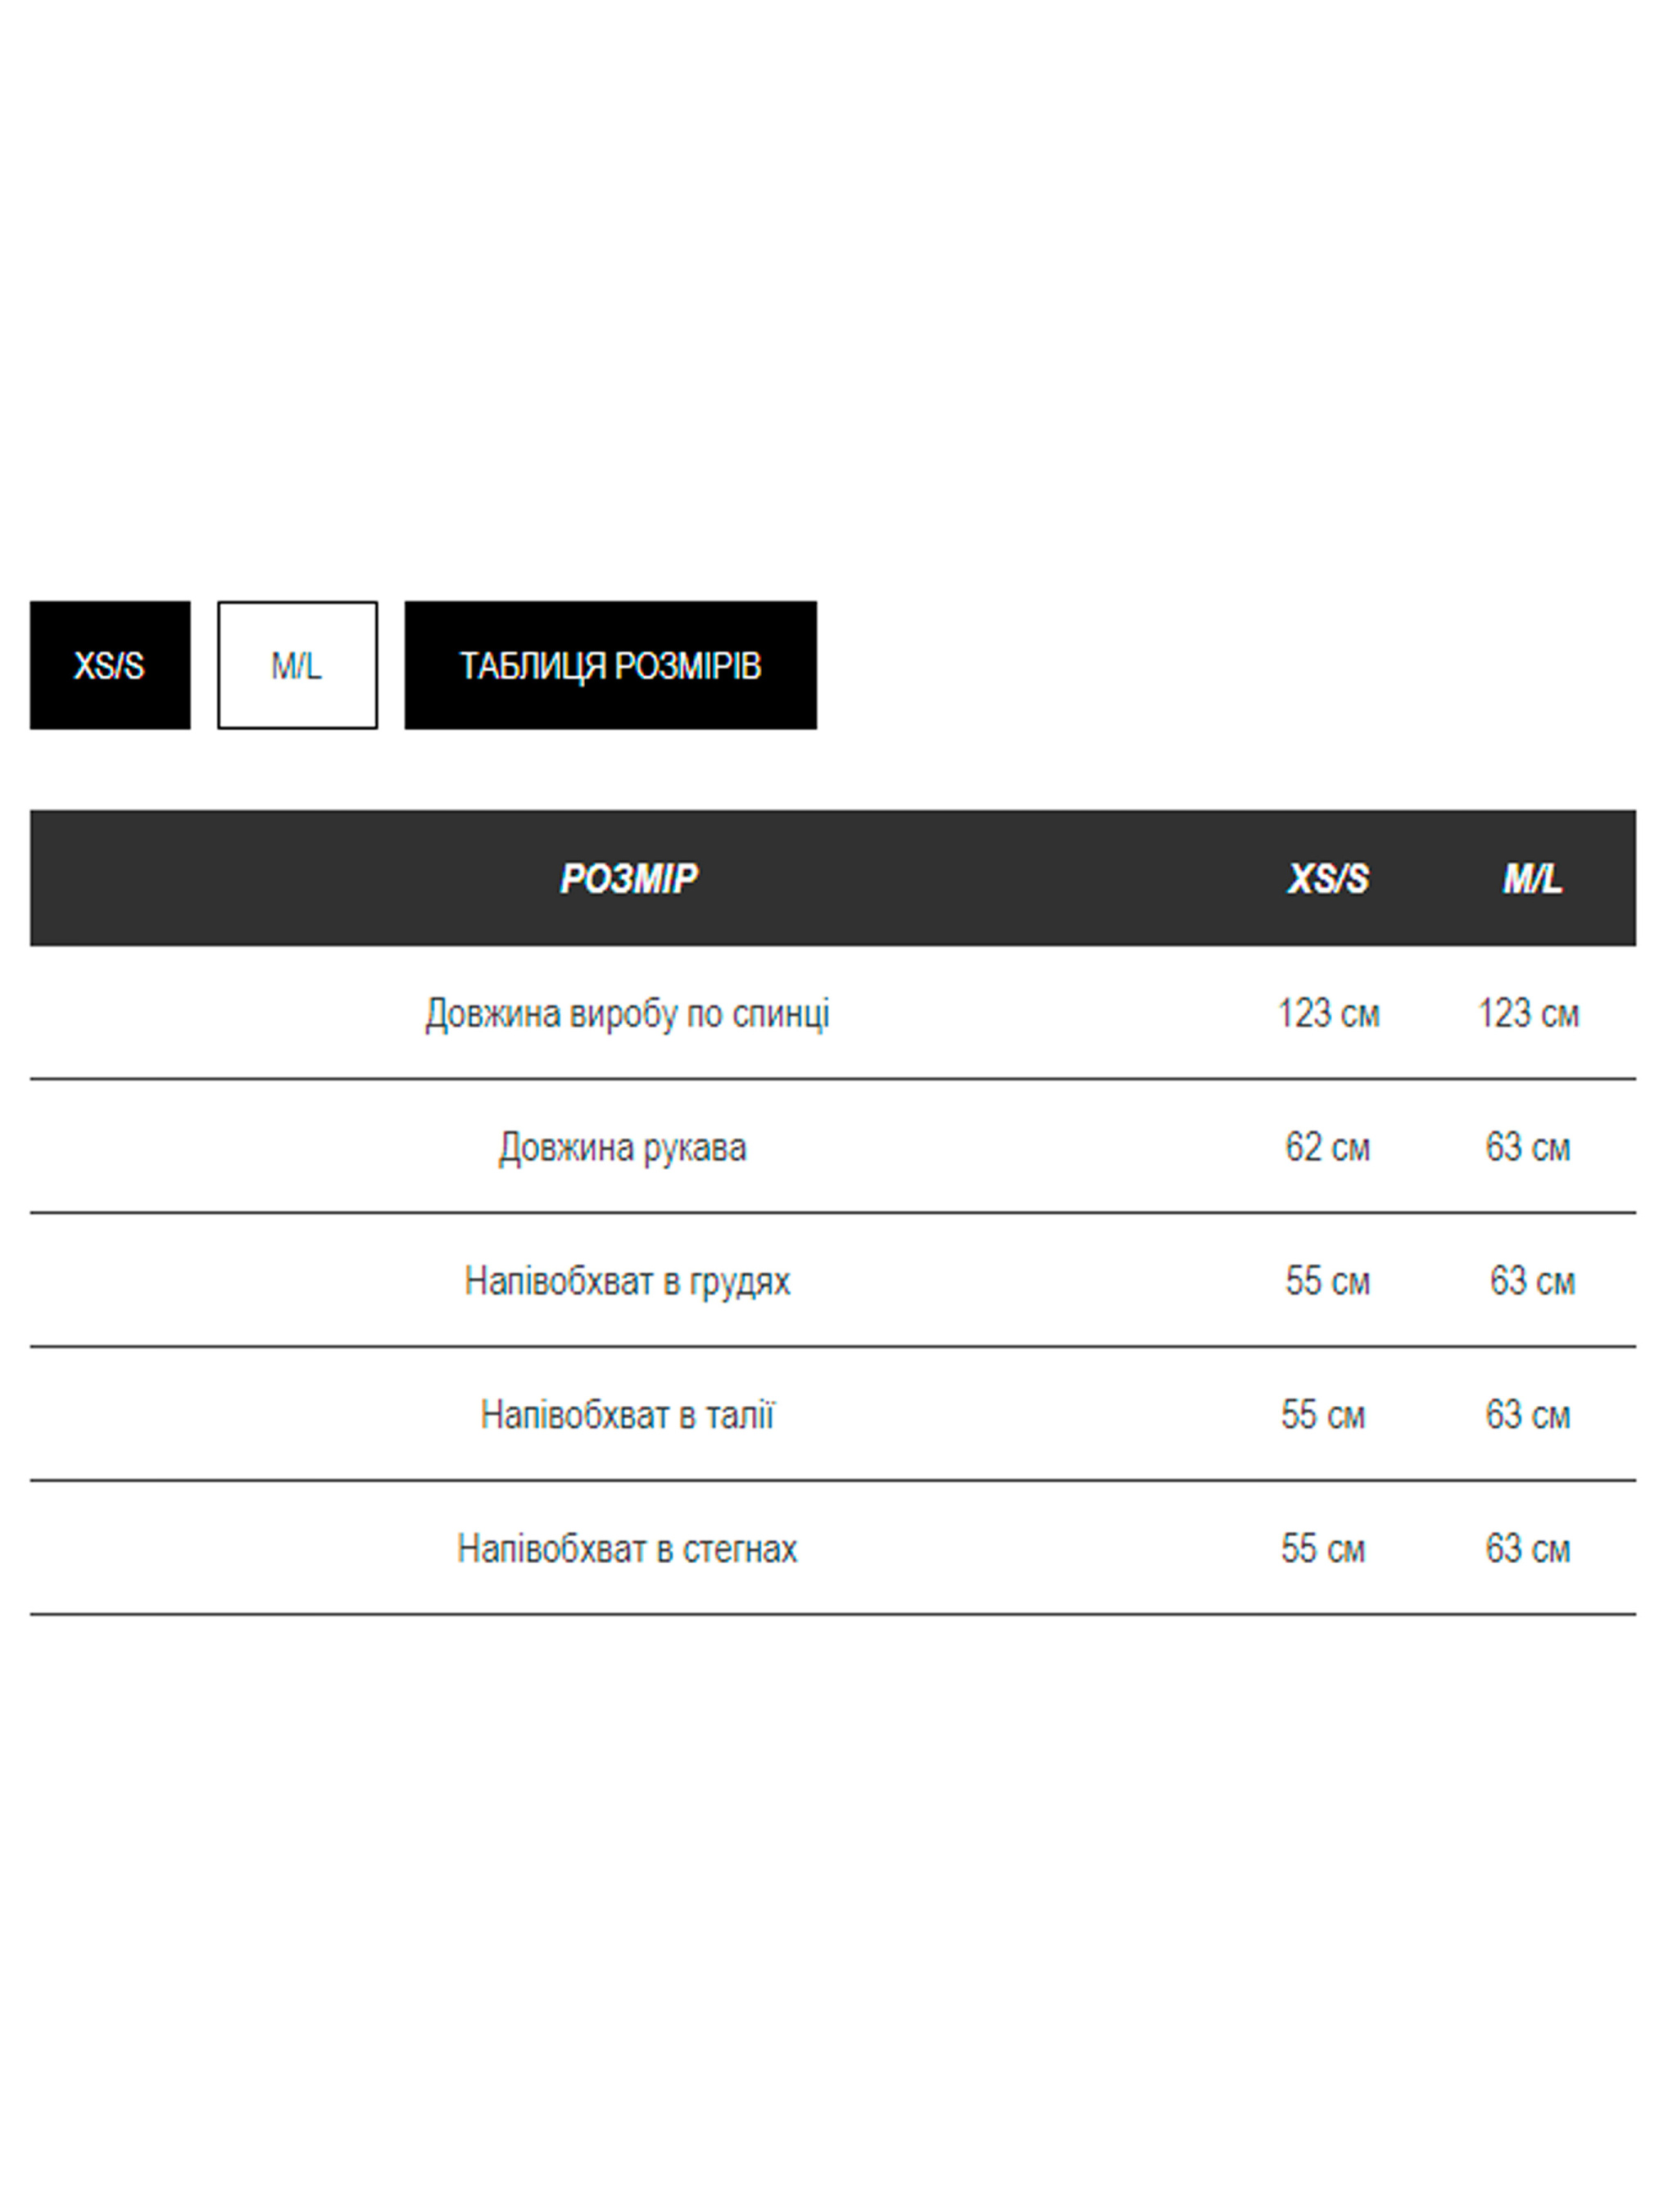This screenshot has width=1659, height=2212.
Task: Click the Напівобхват в стегнах row label
Action: [627, 1549]
